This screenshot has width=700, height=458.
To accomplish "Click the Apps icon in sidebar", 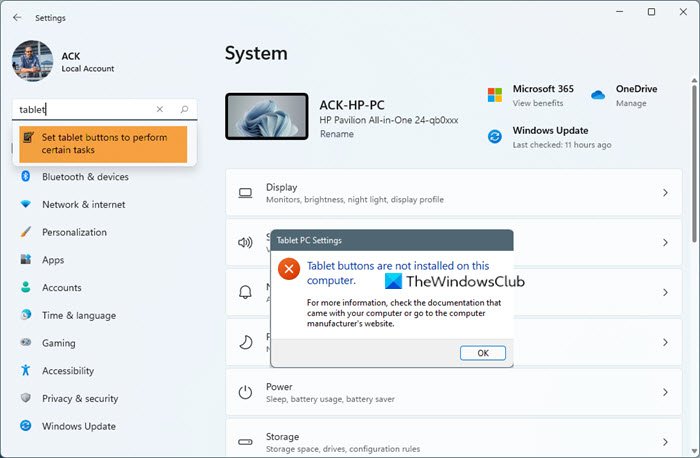I will tap(25, 259).
